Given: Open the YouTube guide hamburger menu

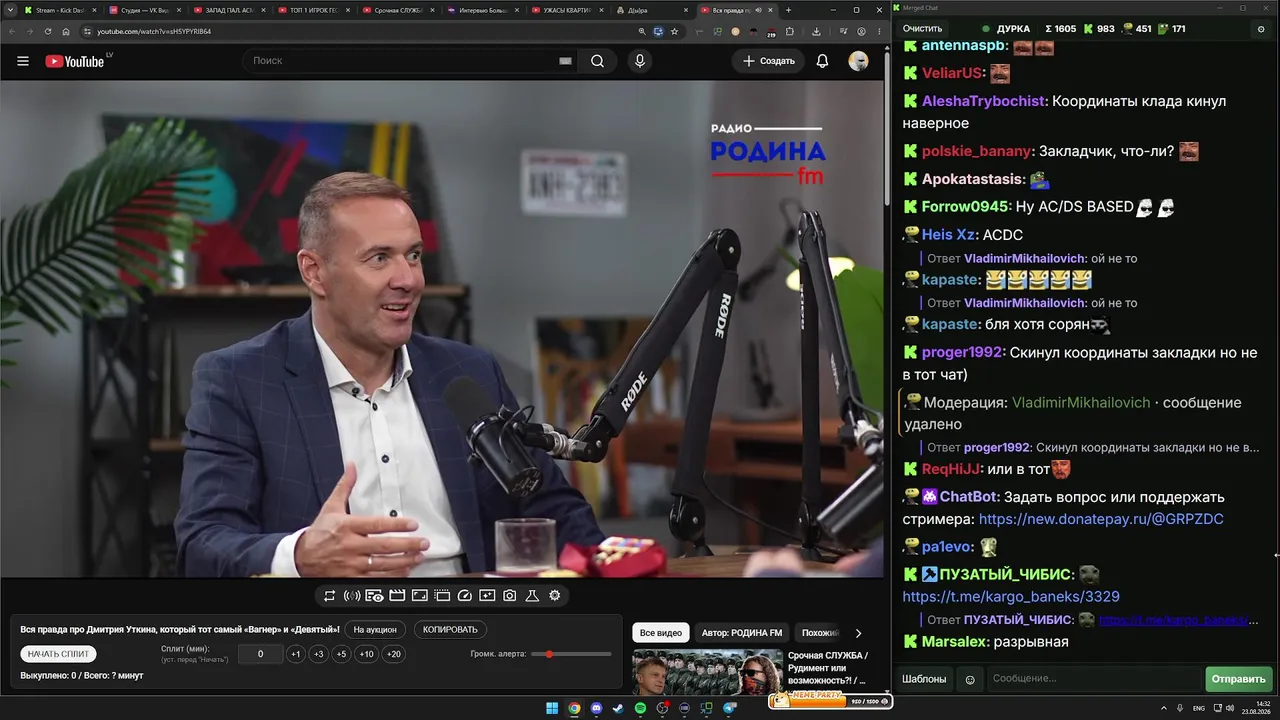Looking at the screenshot, I should (x=23, y=61).
